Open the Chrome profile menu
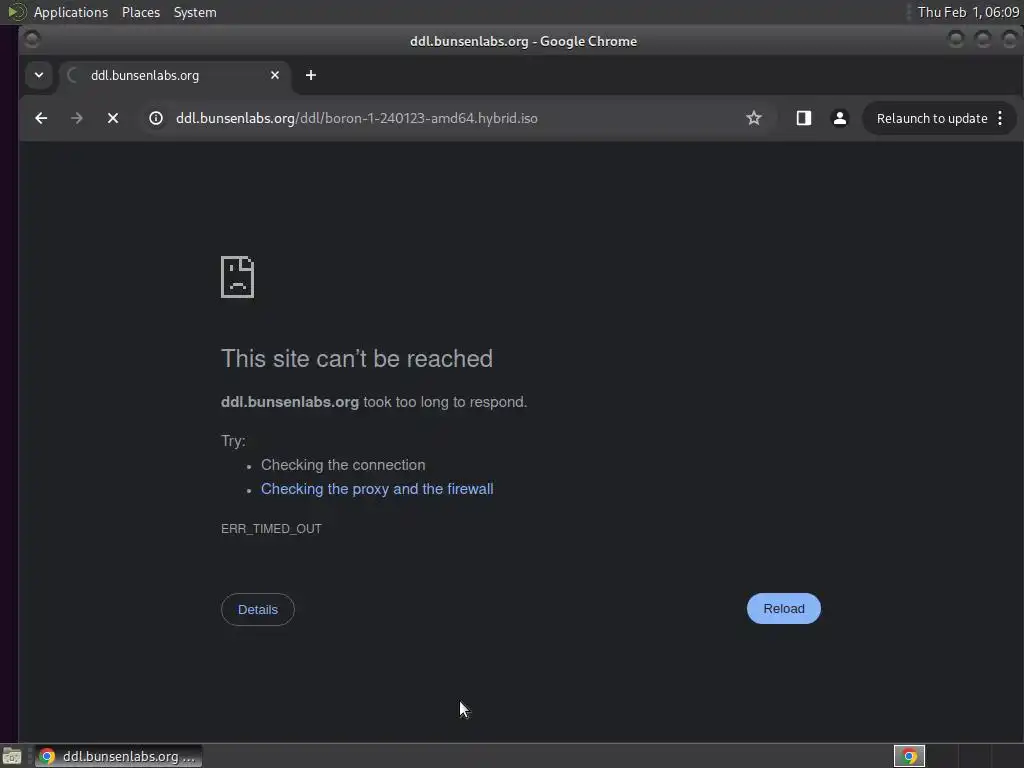 [x=840, y=118]
